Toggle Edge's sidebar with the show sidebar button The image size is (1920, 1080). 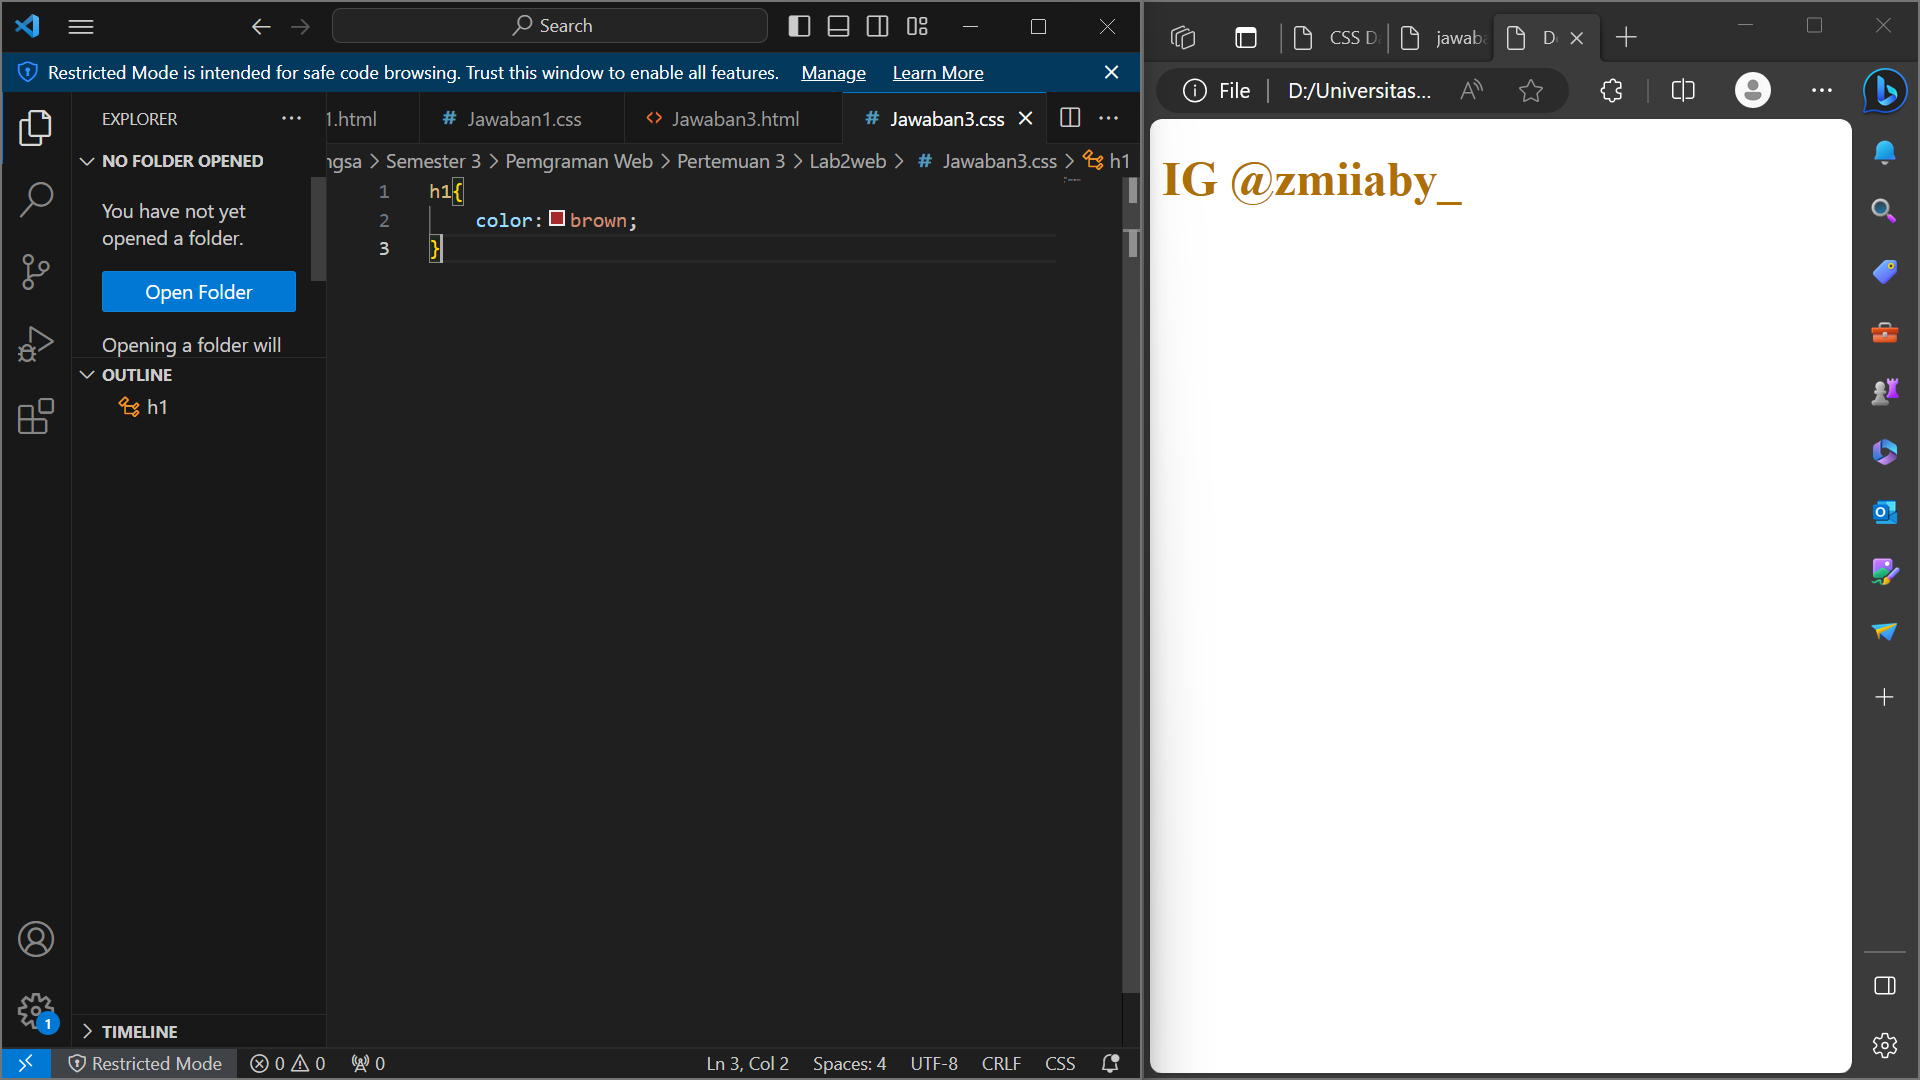click(x=1885, y=985)
